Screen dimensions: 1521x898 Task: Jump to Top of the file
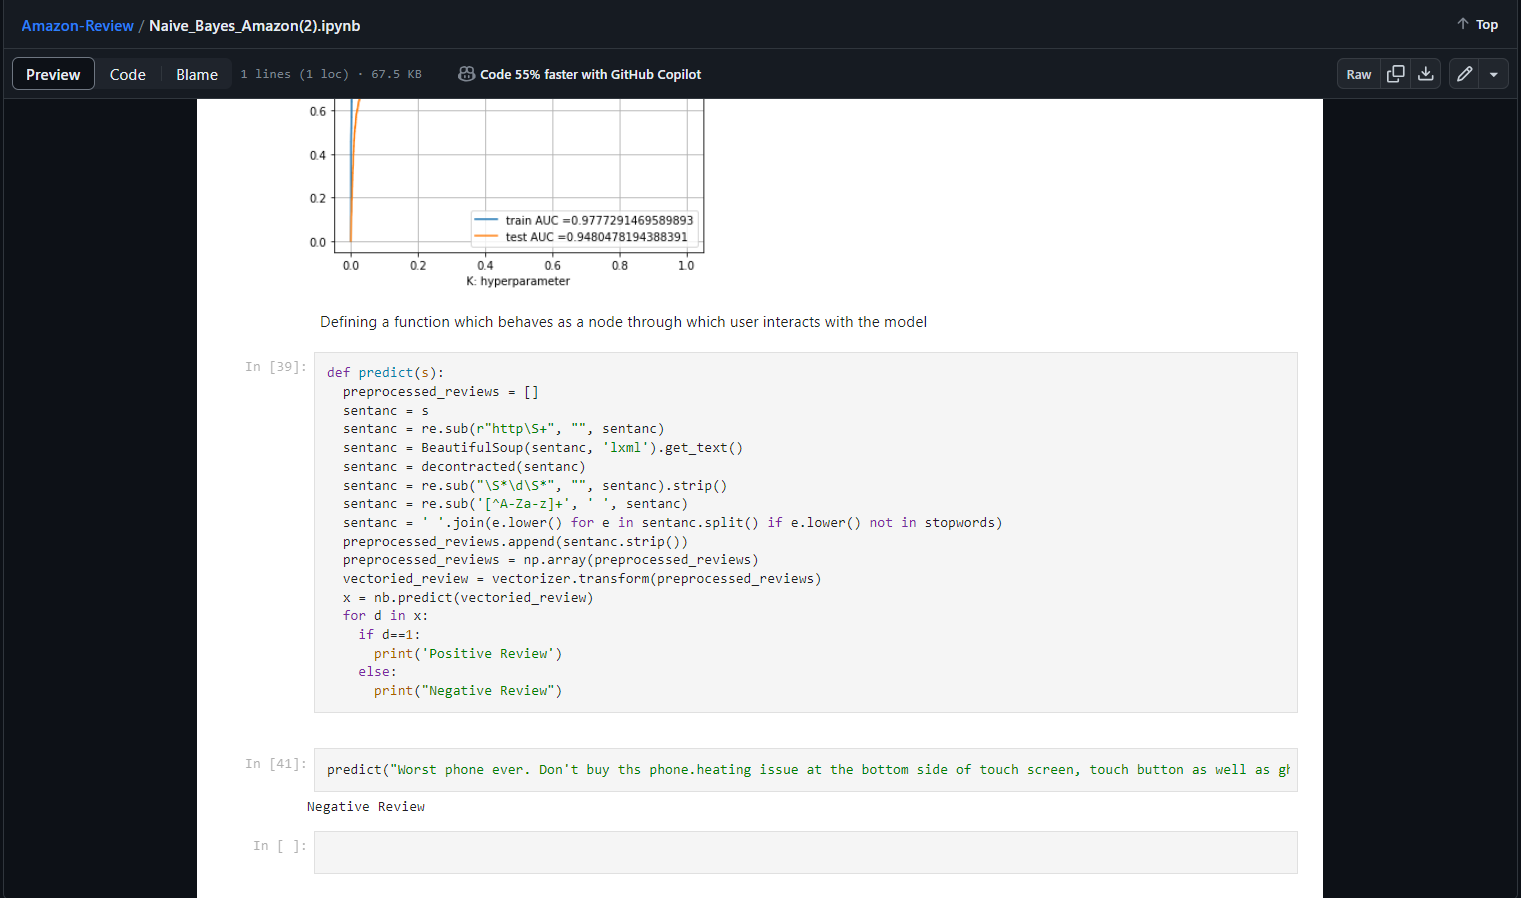1477,24
